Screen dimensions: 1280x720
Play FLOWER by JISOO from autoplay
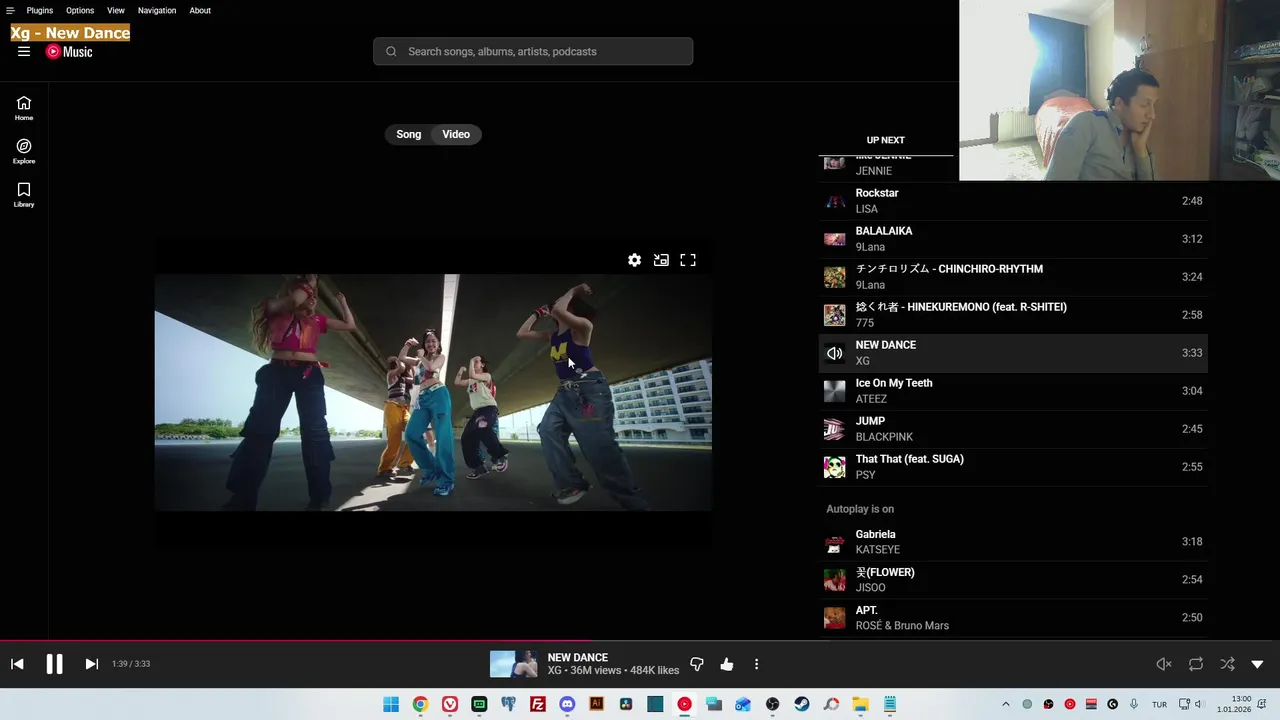[1013, 580]
